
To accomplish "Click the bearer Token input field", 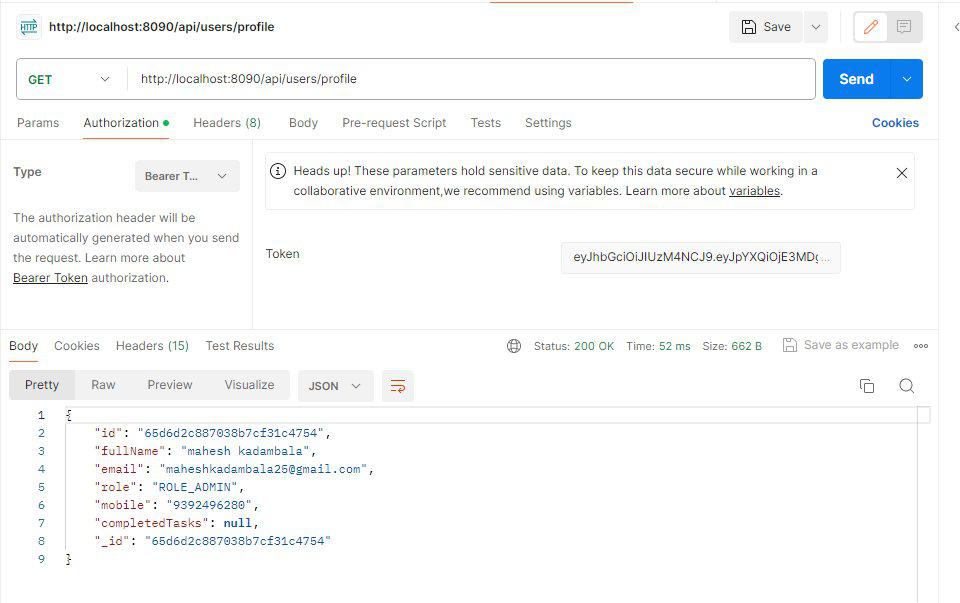I will 700,257.
